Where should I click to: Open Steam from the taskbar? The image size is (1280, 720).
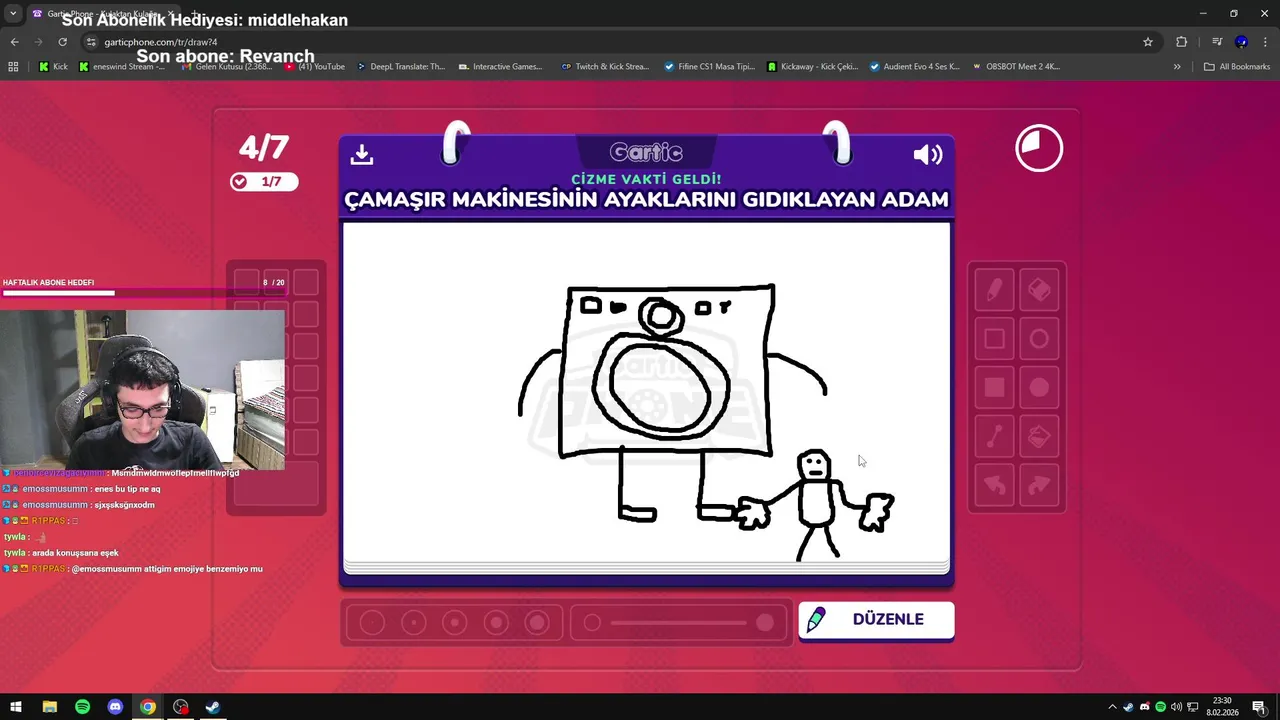coord(213,707)
